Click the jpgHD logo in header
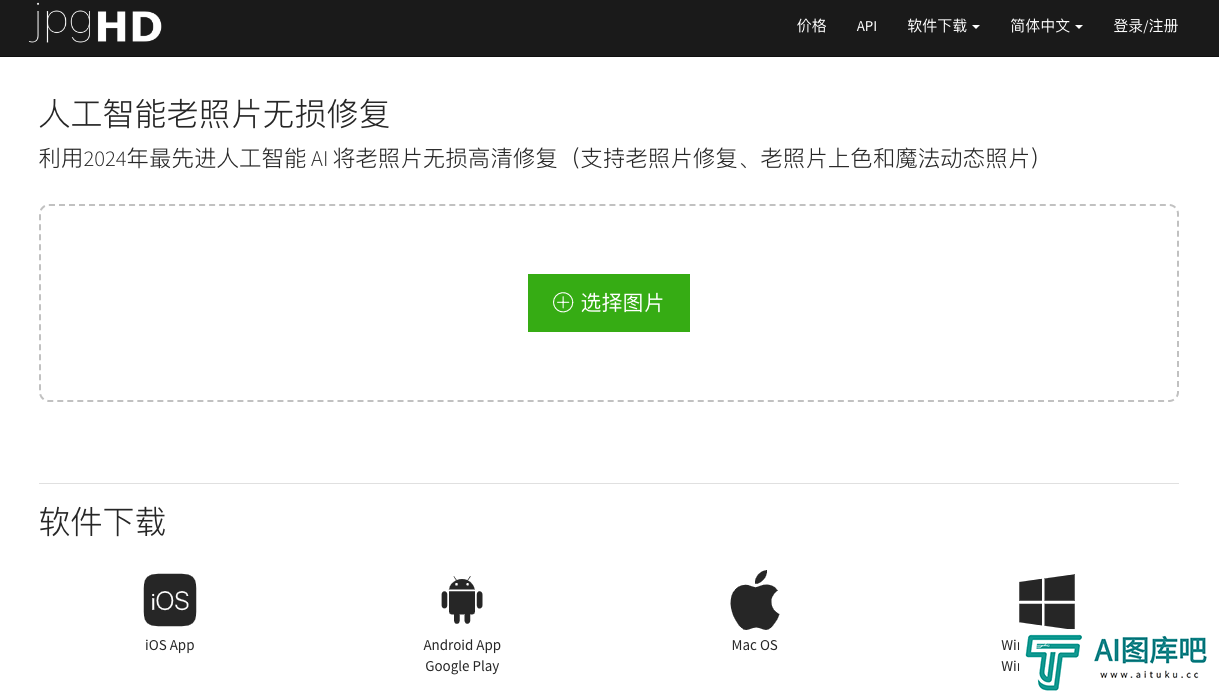The image size is (1219, 694). [x=96, y=24]
